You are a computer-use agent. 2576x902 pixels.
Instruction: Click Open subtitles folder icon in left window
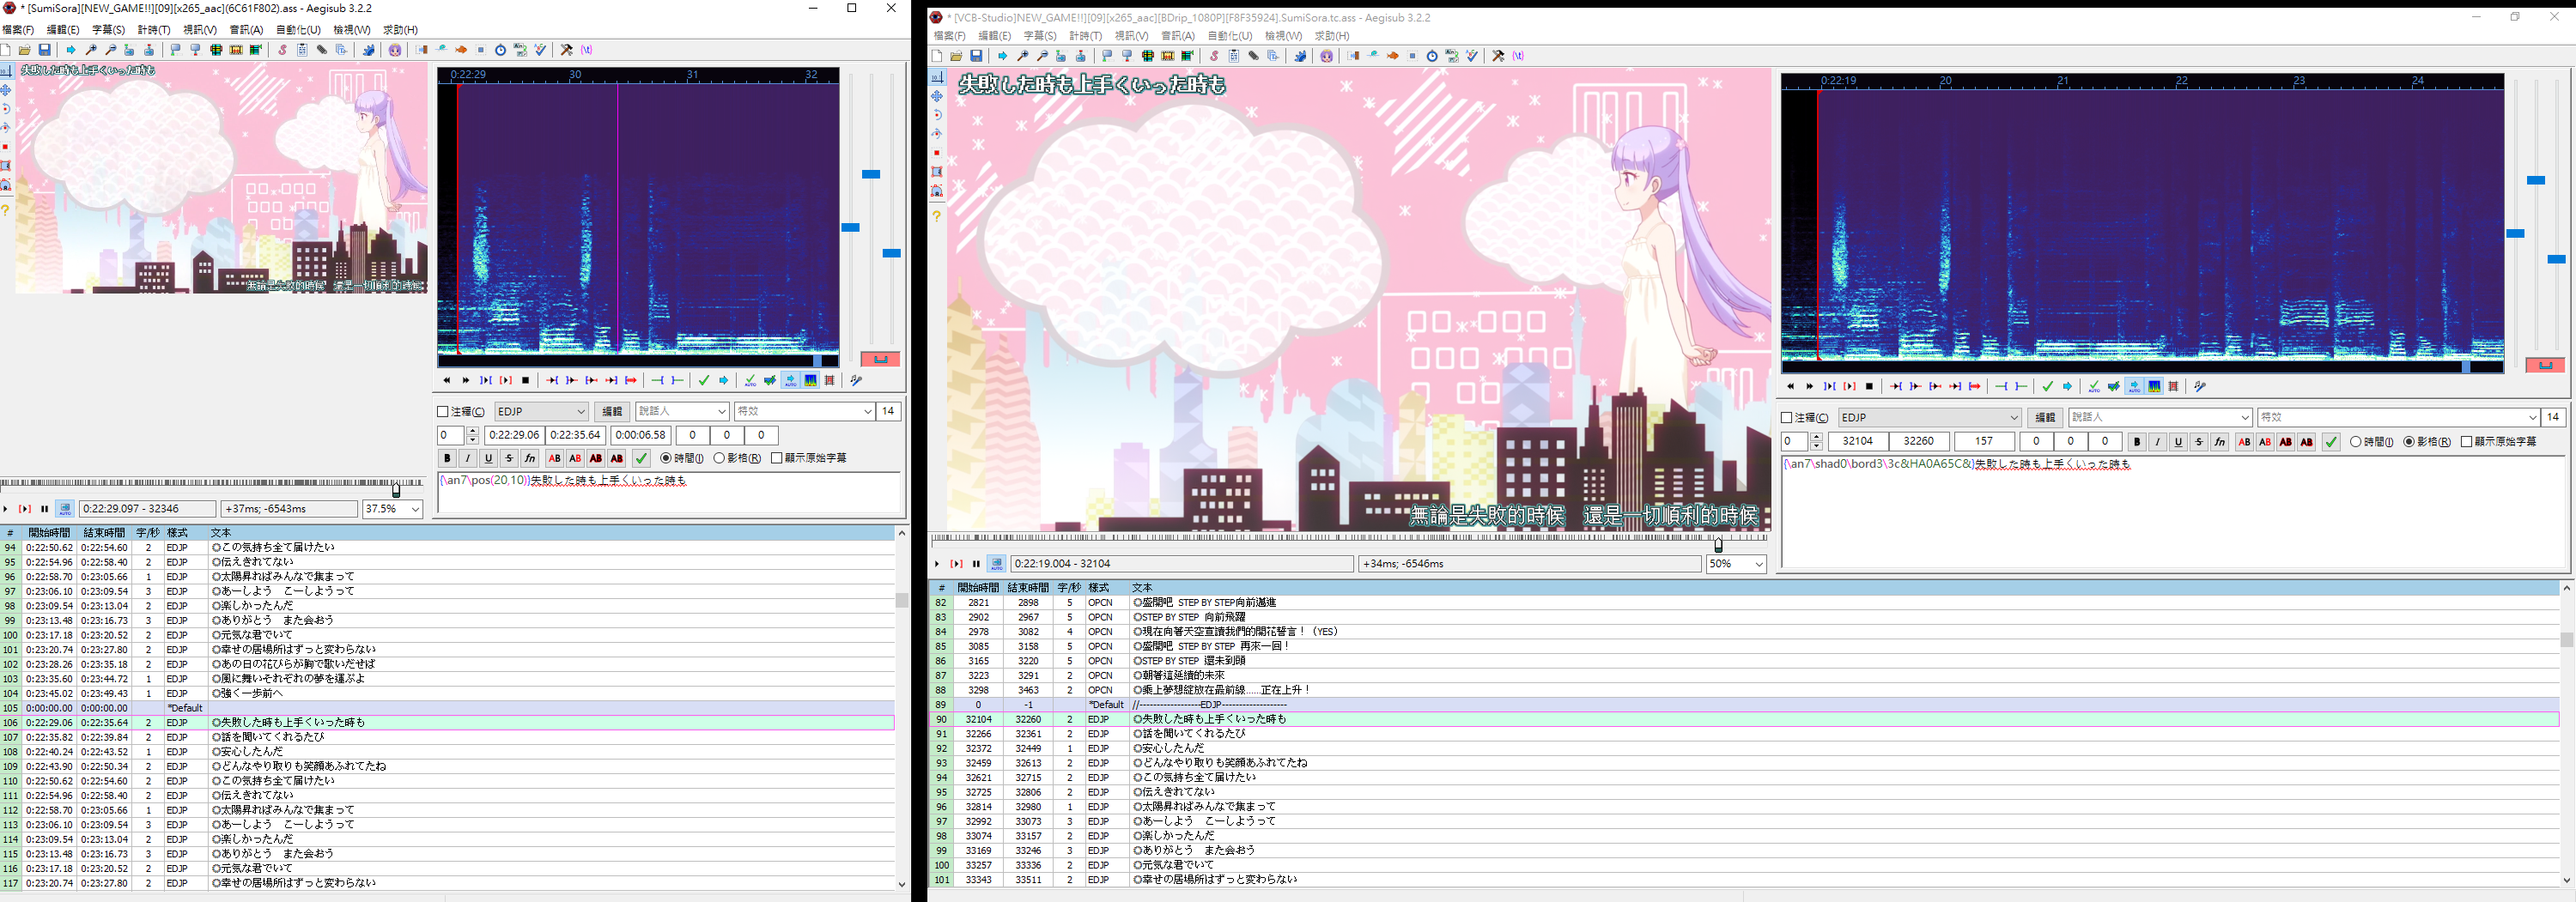pyautogui.click(x=25, y=50)
